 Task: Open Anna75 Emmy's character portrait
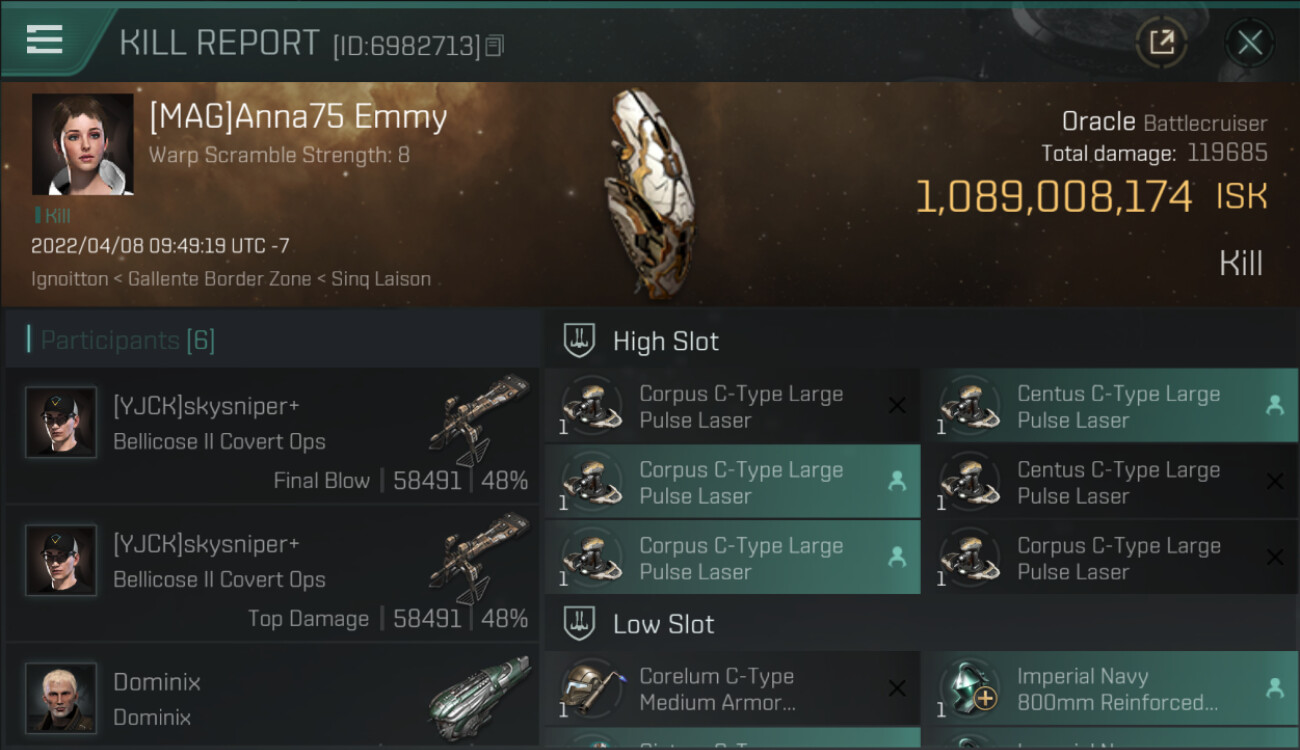click(82, 144)
